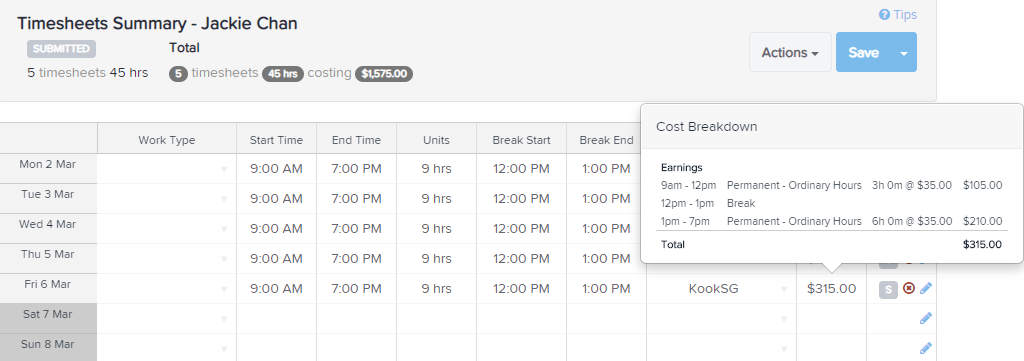The width and height of the screenshot is (1024, 361).
Task: Click Start Time cell for Mon 2 Mar
Action: pyautogui.click(x=276, y=168)
